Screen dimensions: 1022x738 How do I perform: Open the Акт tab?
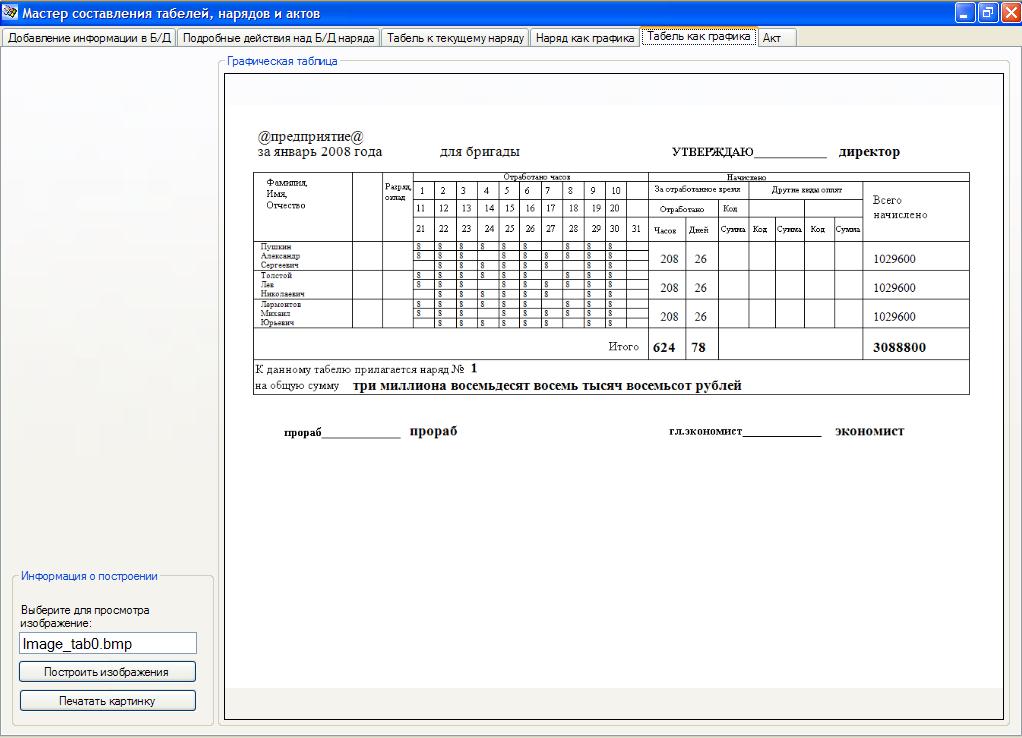click(772, 38)
